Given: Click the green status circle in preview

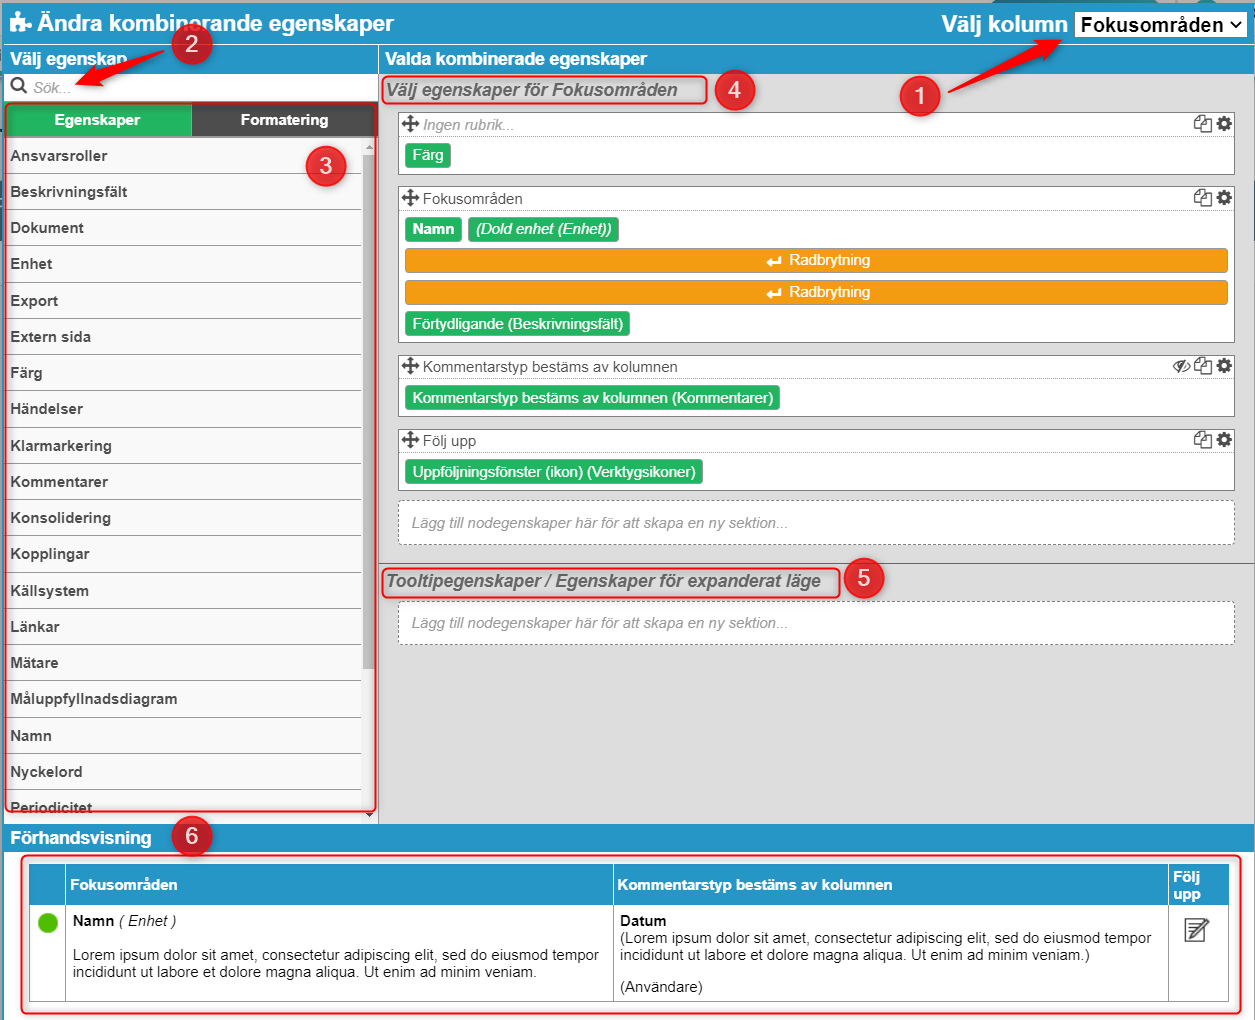Looking at the screenshot, I should [48, 923].
